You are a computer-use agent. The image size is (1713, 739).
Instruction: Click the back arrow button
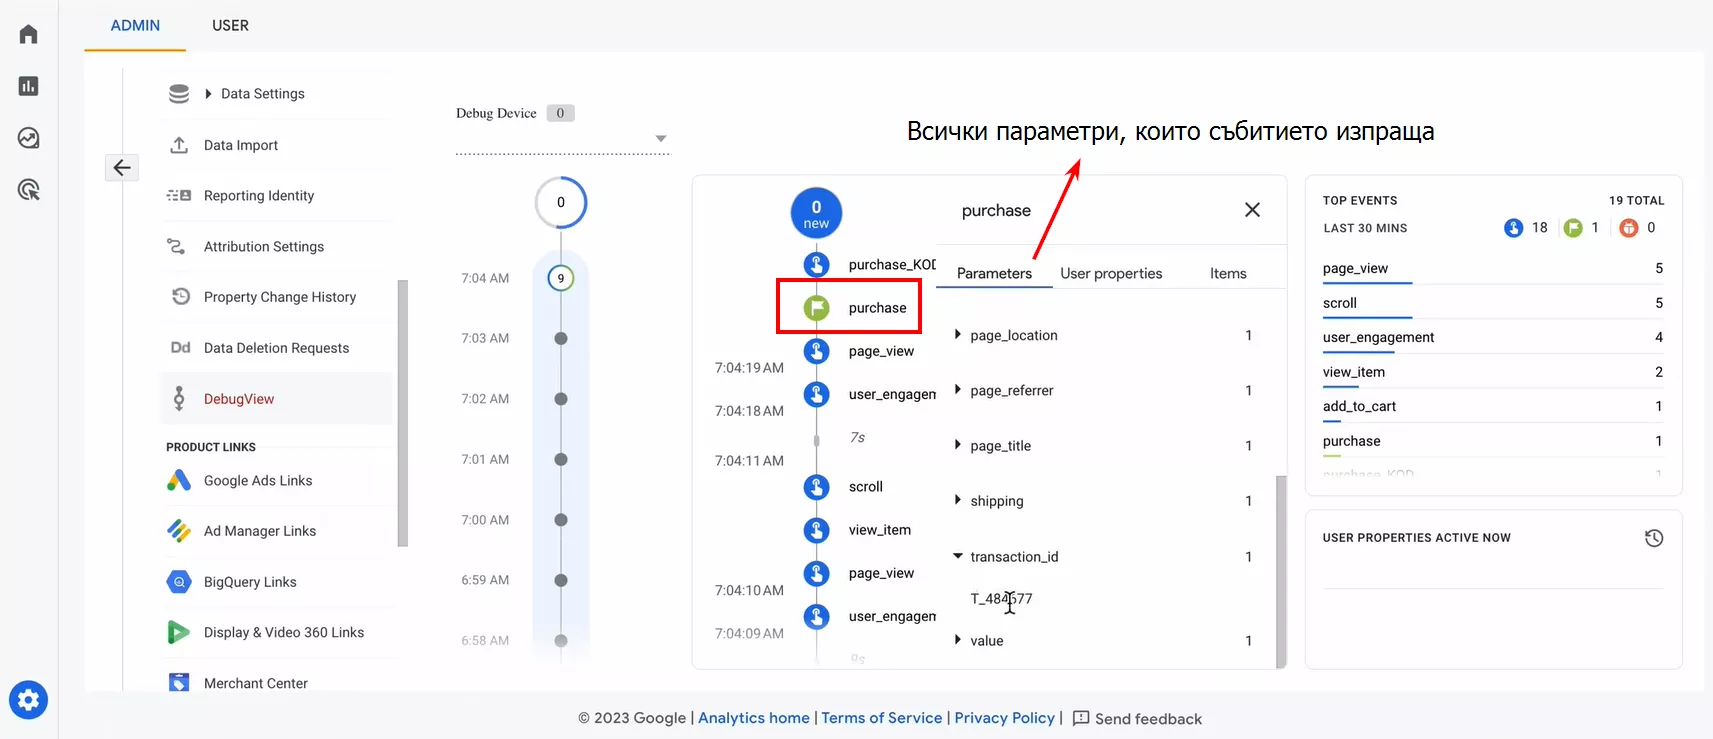click(x=122, y=167)
